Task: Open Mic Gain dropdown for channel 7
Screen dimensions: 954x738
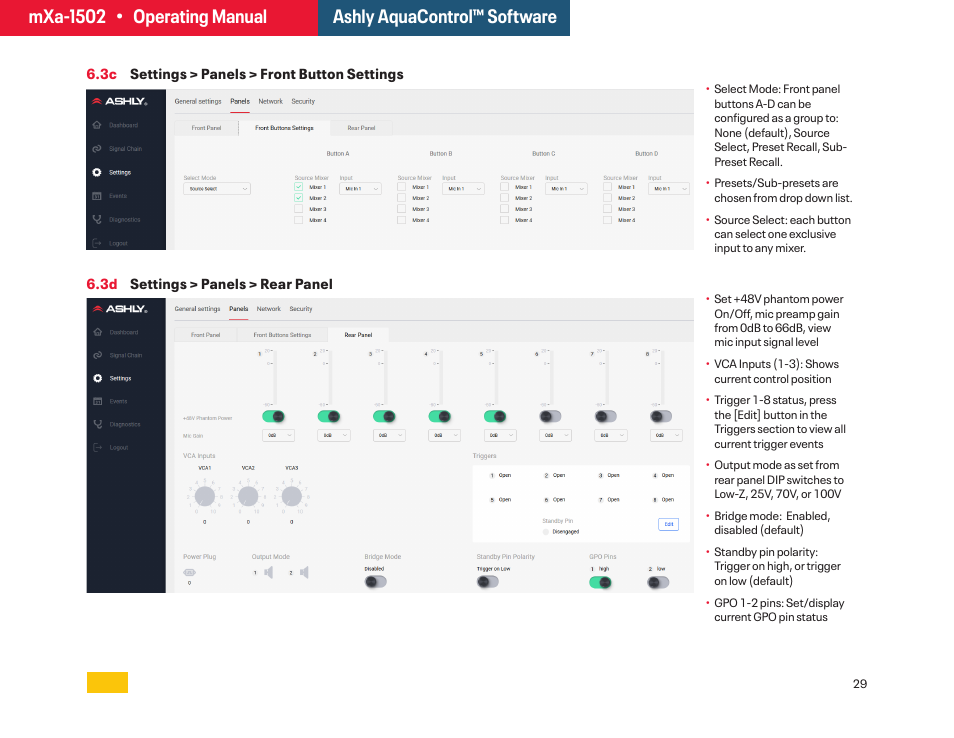Action: (x=611, y=436)
